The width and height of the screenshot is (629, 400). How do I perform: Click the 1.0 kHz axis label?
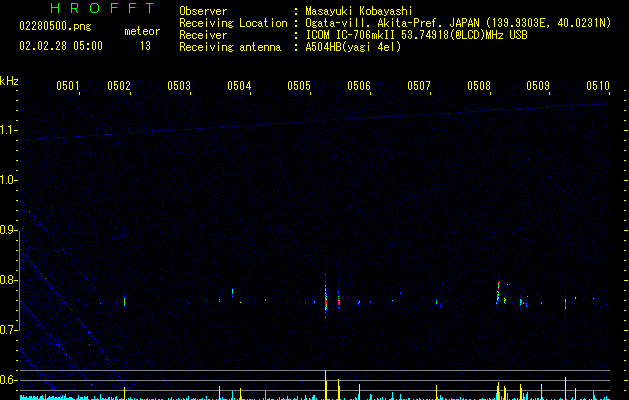8,180
